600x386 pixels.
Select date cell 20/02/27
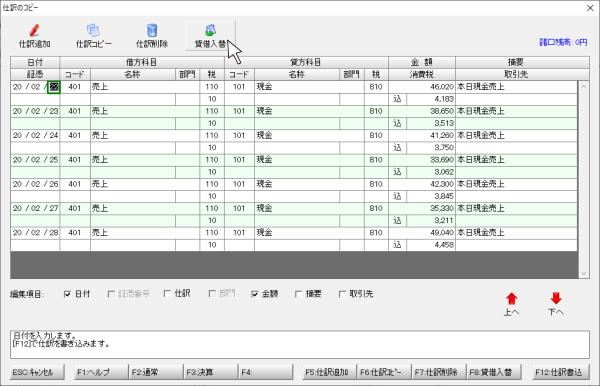[35, 208]
